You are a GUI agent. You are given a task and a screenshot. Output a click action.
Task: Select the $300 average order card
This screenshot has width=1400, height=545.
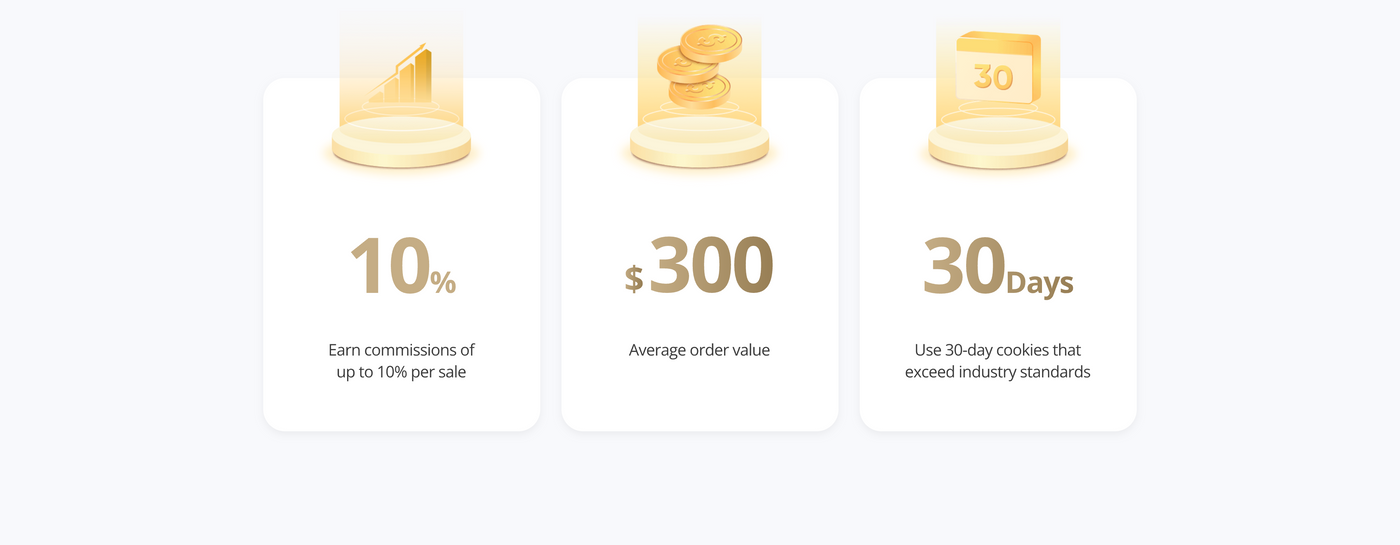[699, 410]
